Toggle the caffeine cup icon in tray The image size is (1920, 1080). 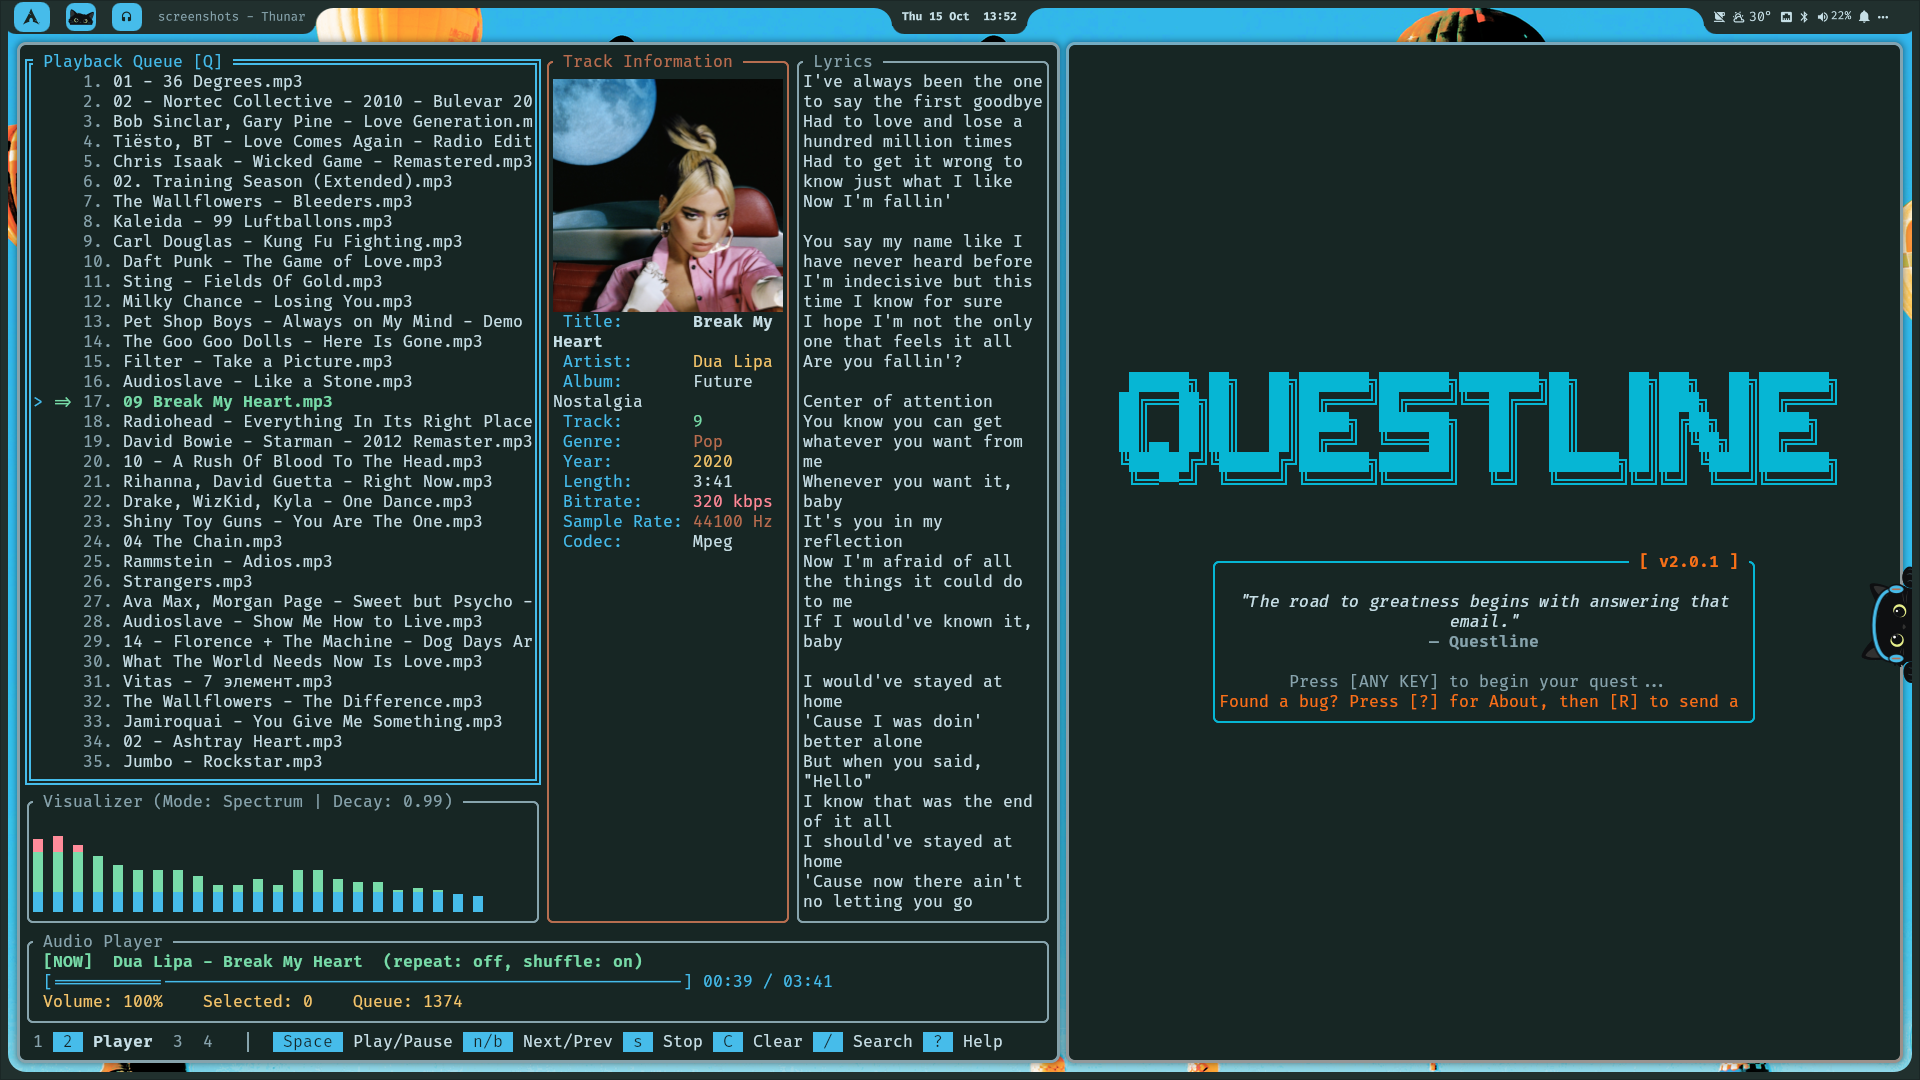click(1719, 16)
